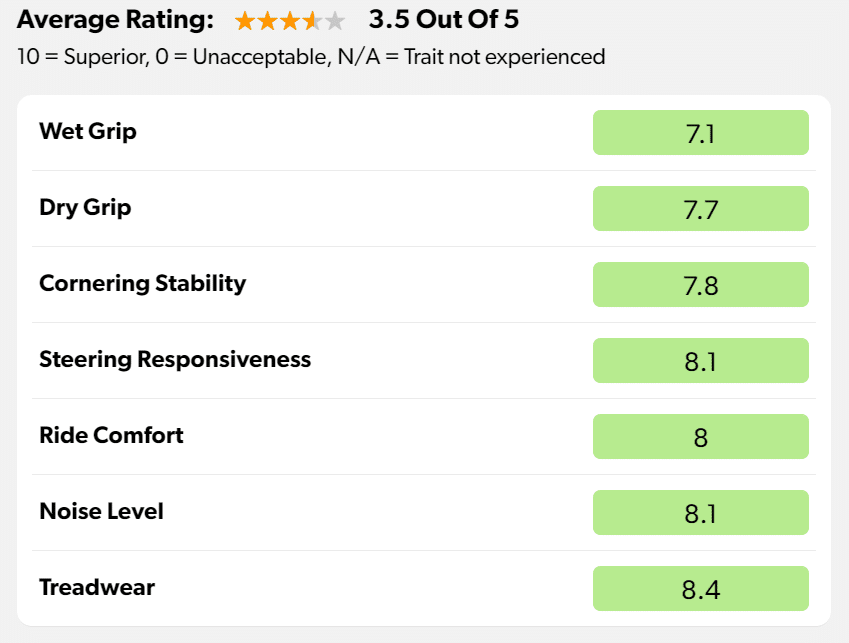Click the half-filled fourth star
The image size is (849, 643).
(312, 20)
